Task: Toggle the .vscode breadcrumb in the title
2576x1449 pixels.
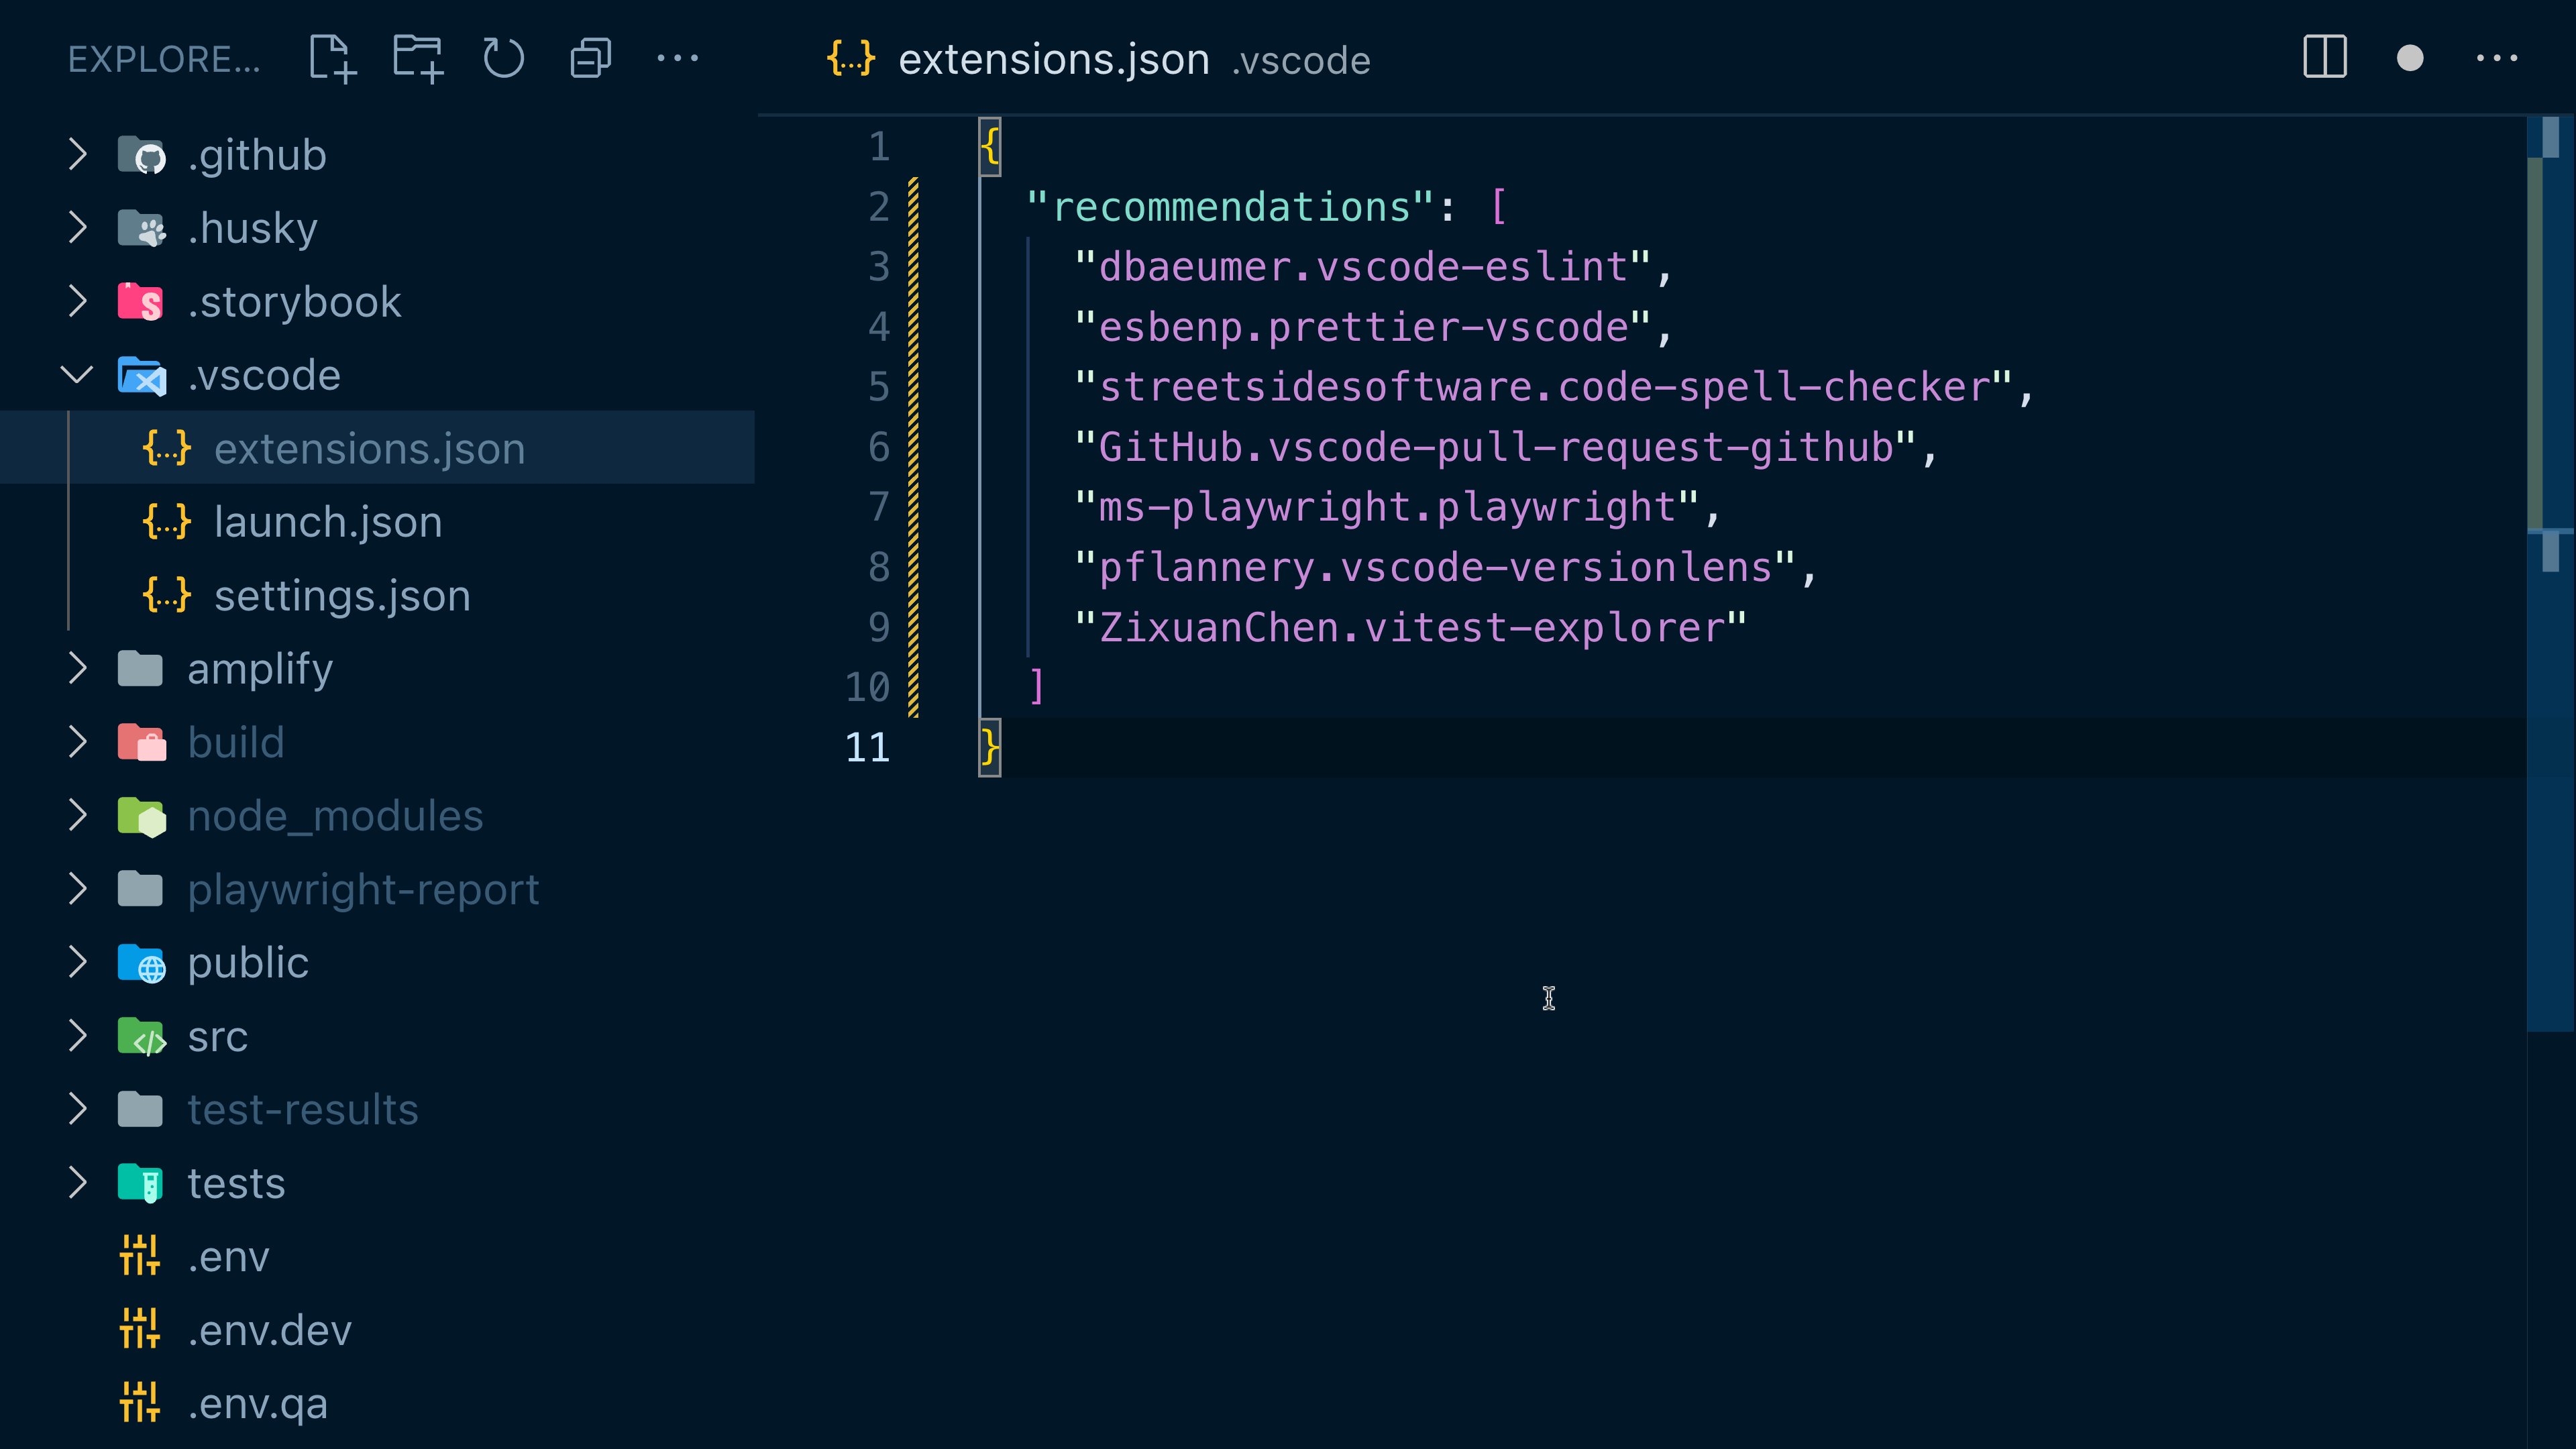Action: tap(1301, 61)
